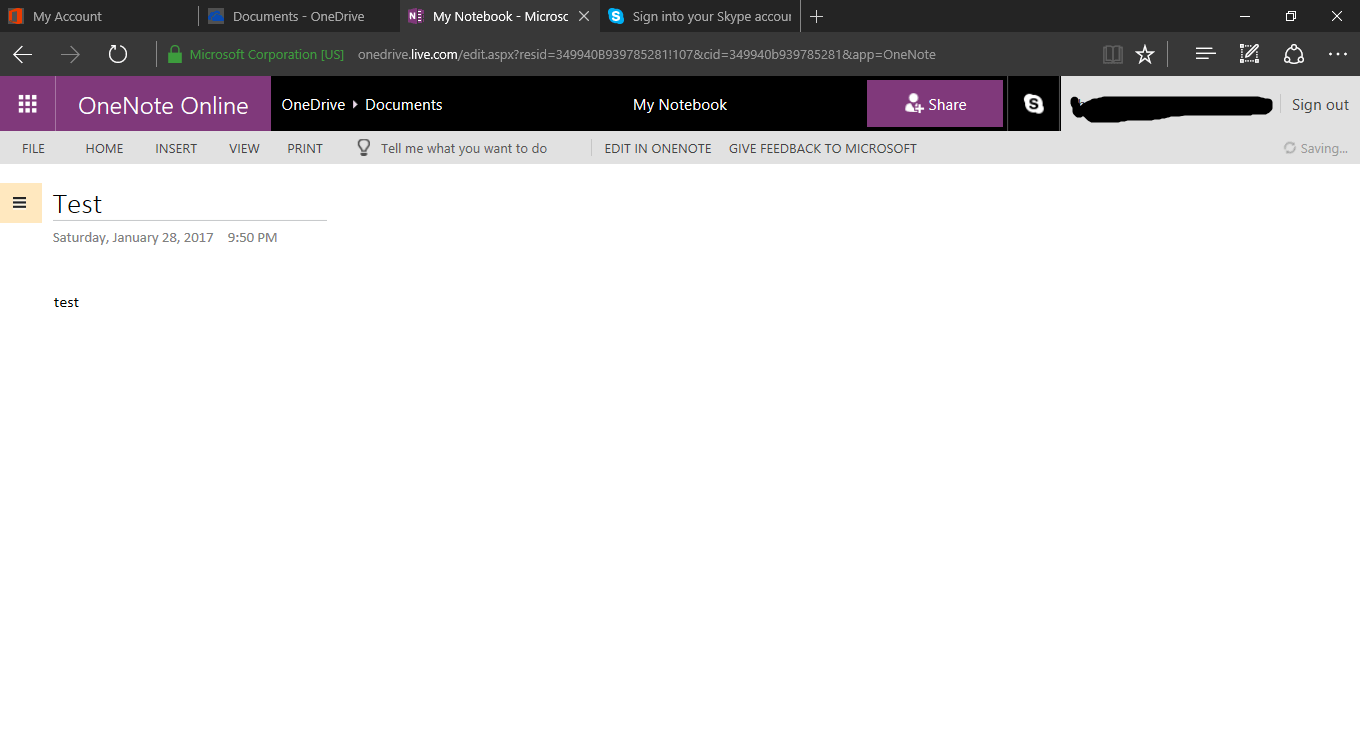The image size is (1360, 738).
Task: Click the OneNote Online brand title
Action: 163,105
